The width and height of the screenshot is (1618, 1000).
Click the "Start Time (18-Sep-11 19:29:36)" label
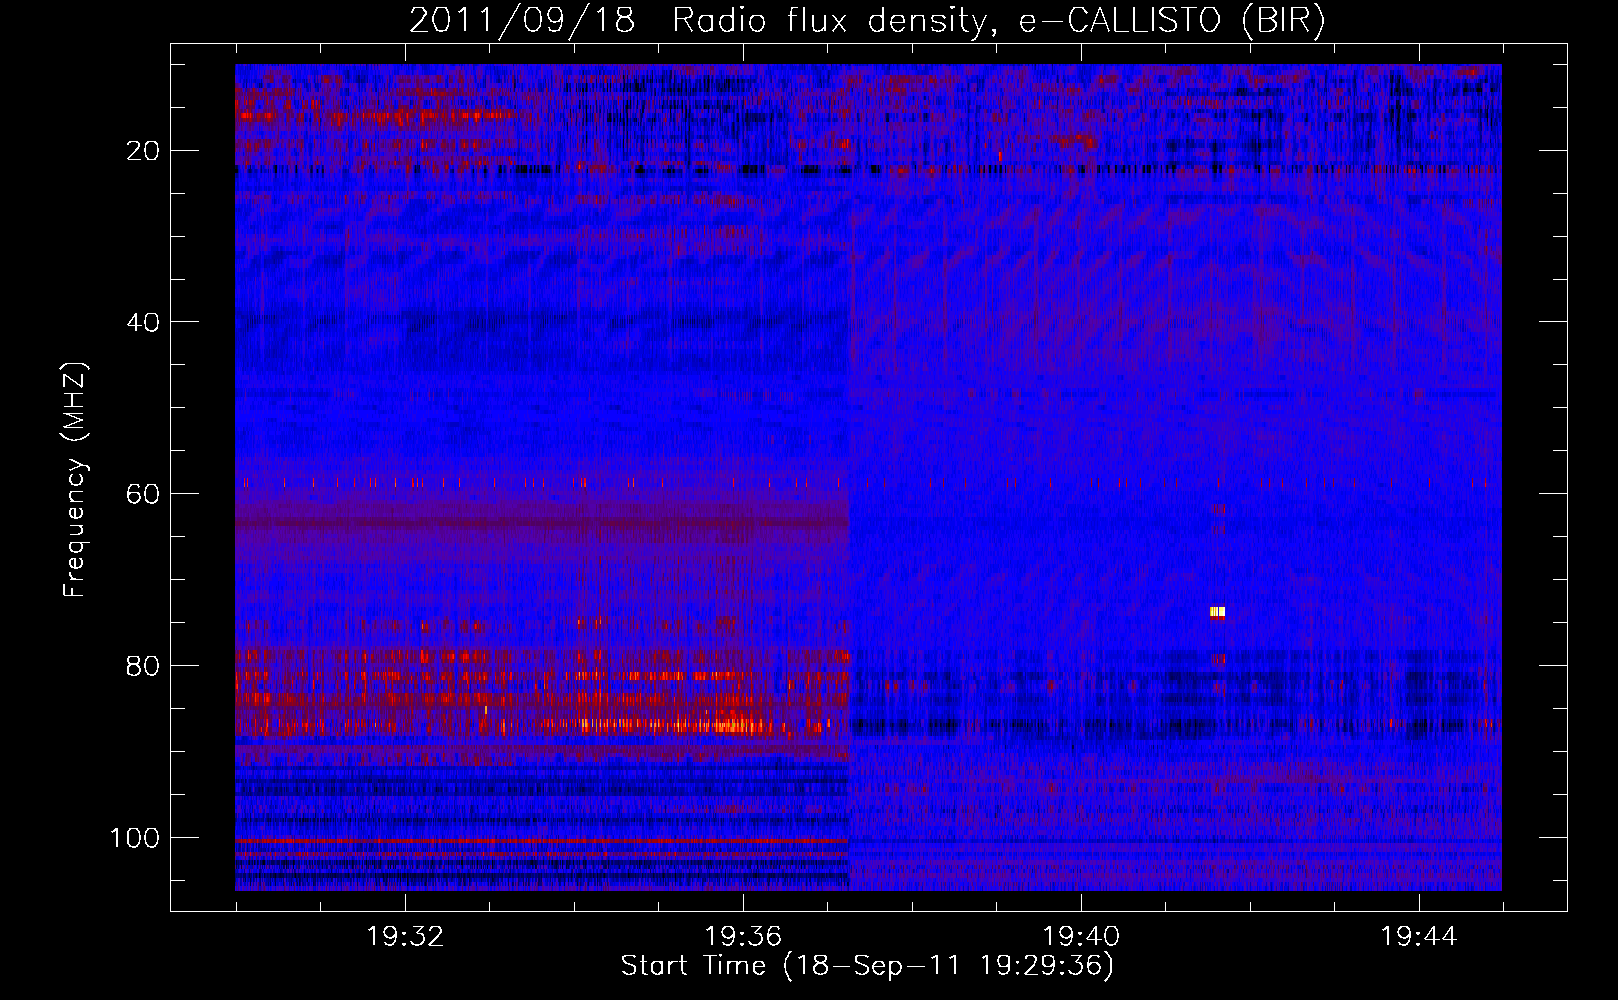pos(867,966)
